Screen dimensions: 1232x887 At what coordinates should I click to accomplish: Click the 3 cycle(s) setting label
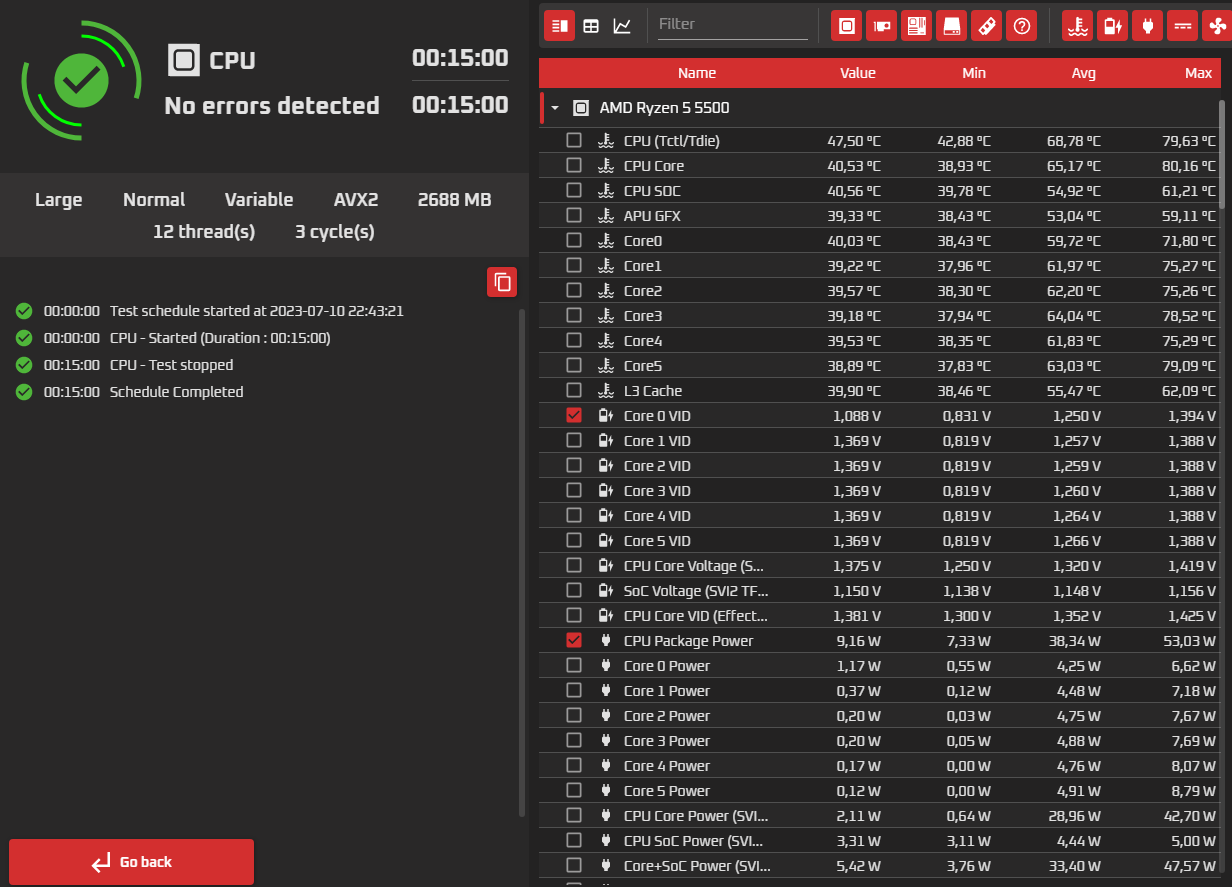click(335, 232)
